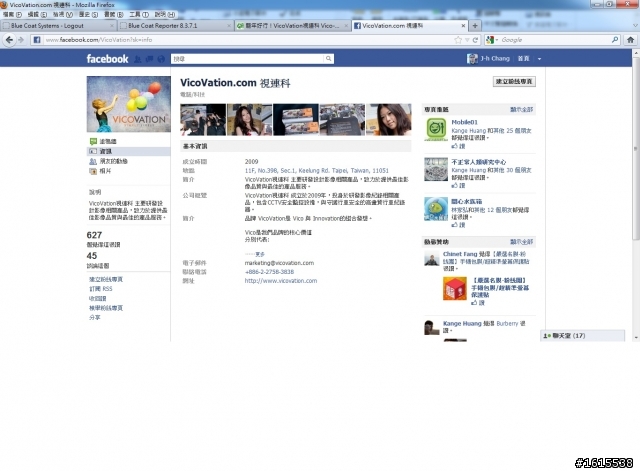Screen dimensions: 640x471
Task: Expand the '更多' more link in description
Action: point(260,254)
